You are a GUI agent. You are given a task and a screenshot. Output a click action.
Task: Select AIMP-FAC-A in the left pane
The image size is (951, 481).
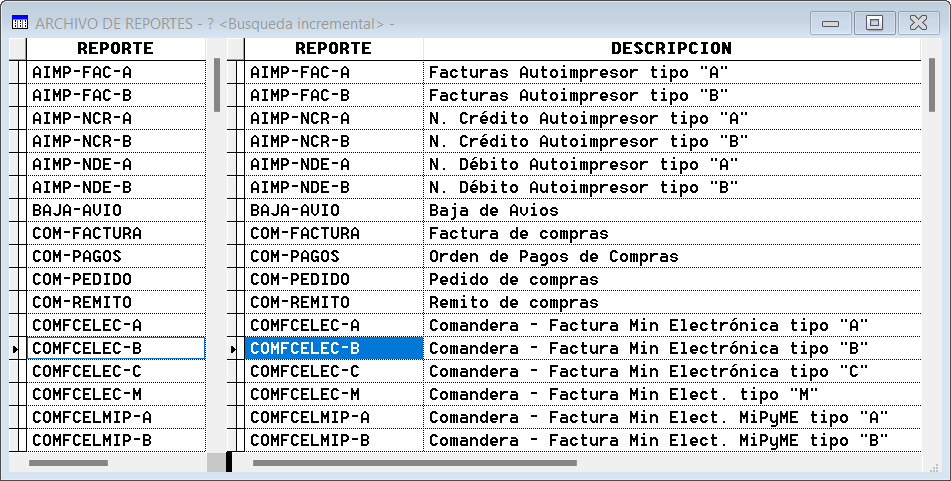click(x=116, y=72)
